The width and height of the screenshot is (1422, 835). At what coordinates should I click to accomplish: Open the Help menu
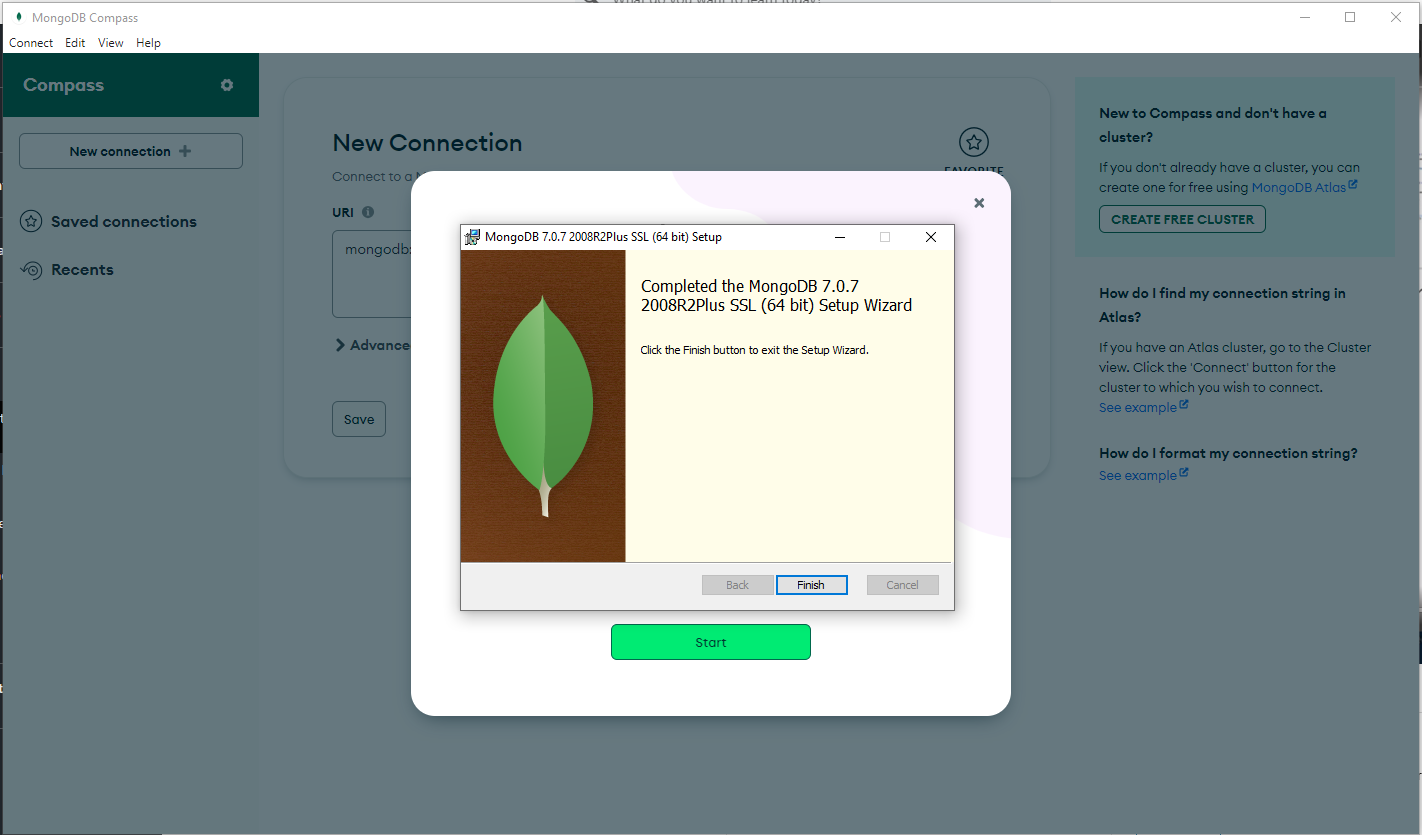(x=148, y=43)
